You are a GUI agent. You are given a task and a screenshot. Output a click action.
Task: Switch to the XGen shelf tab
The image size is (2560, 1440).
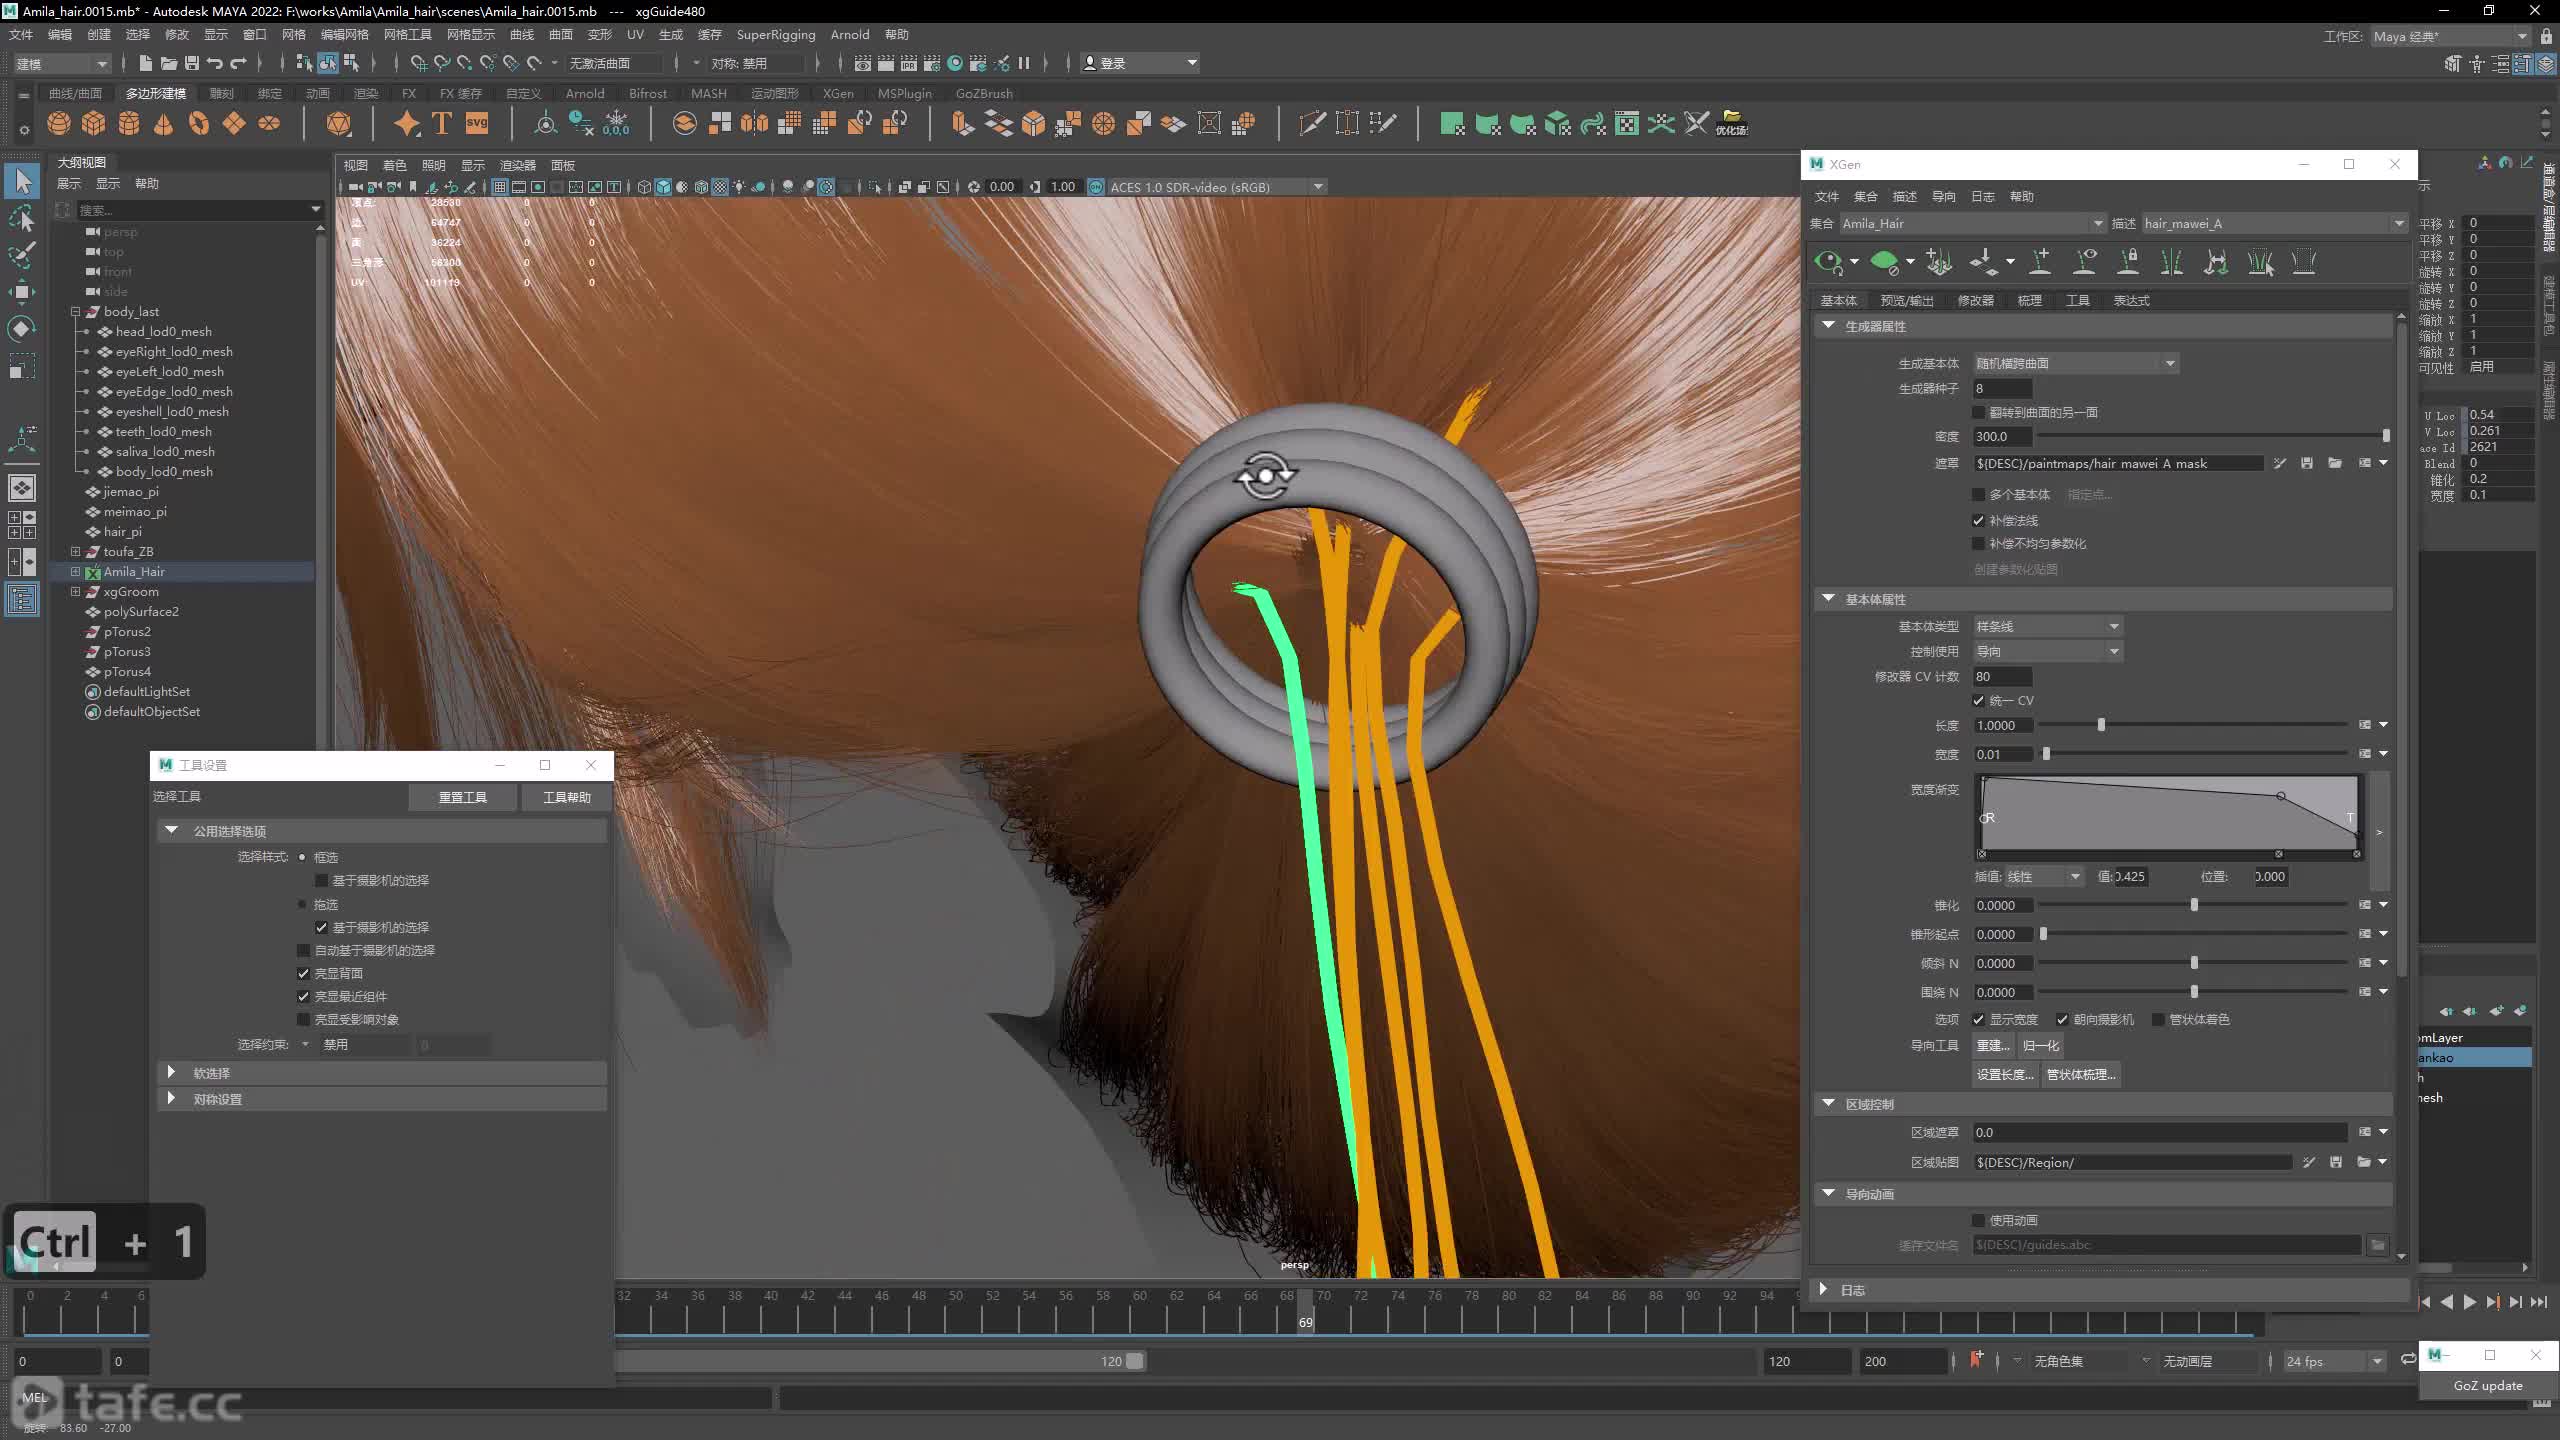click(x=838, y=93)
